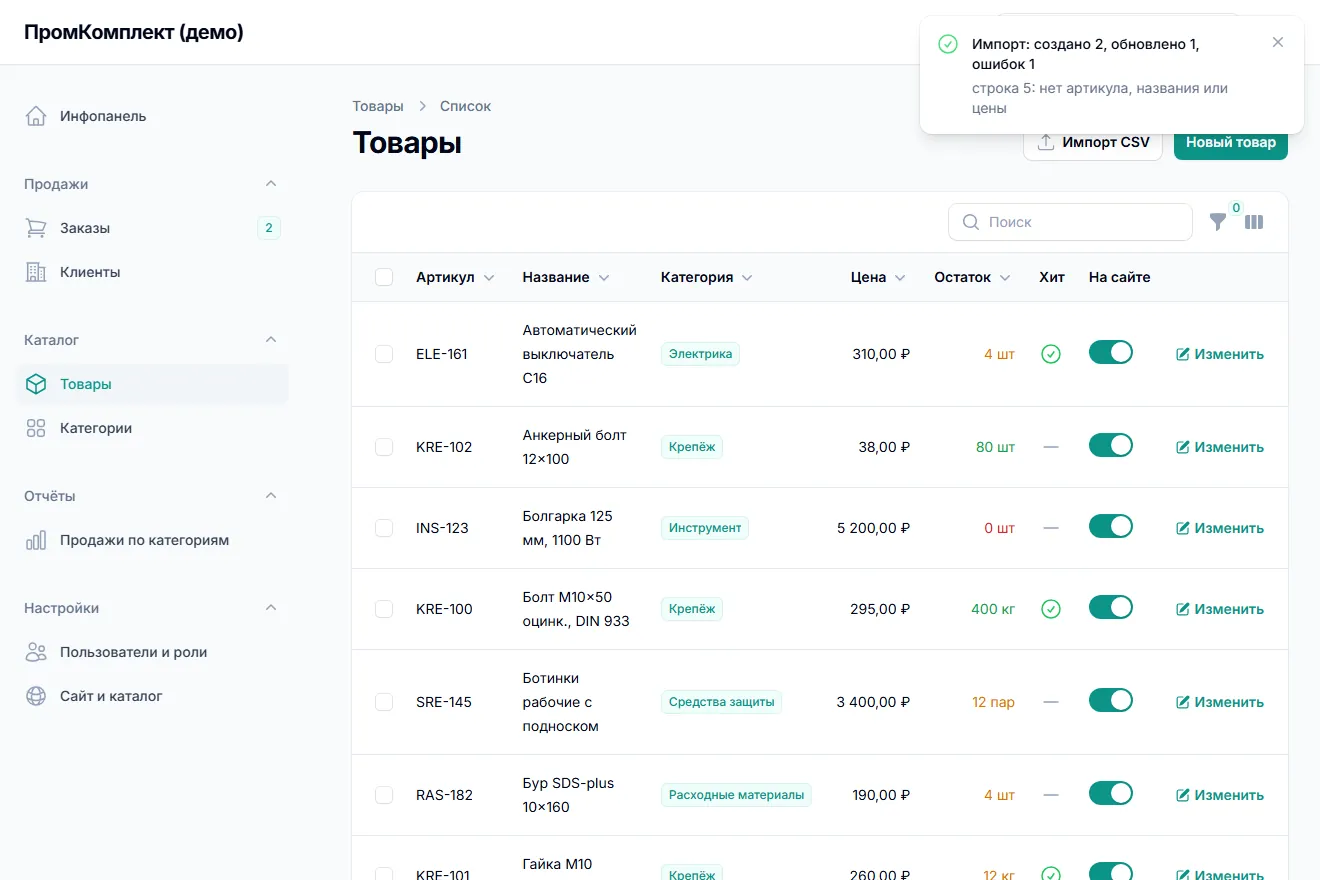
Task: Click the bar chart icon for Продажи по категориям
Action: pyautogui.click(x=36, y=540)
